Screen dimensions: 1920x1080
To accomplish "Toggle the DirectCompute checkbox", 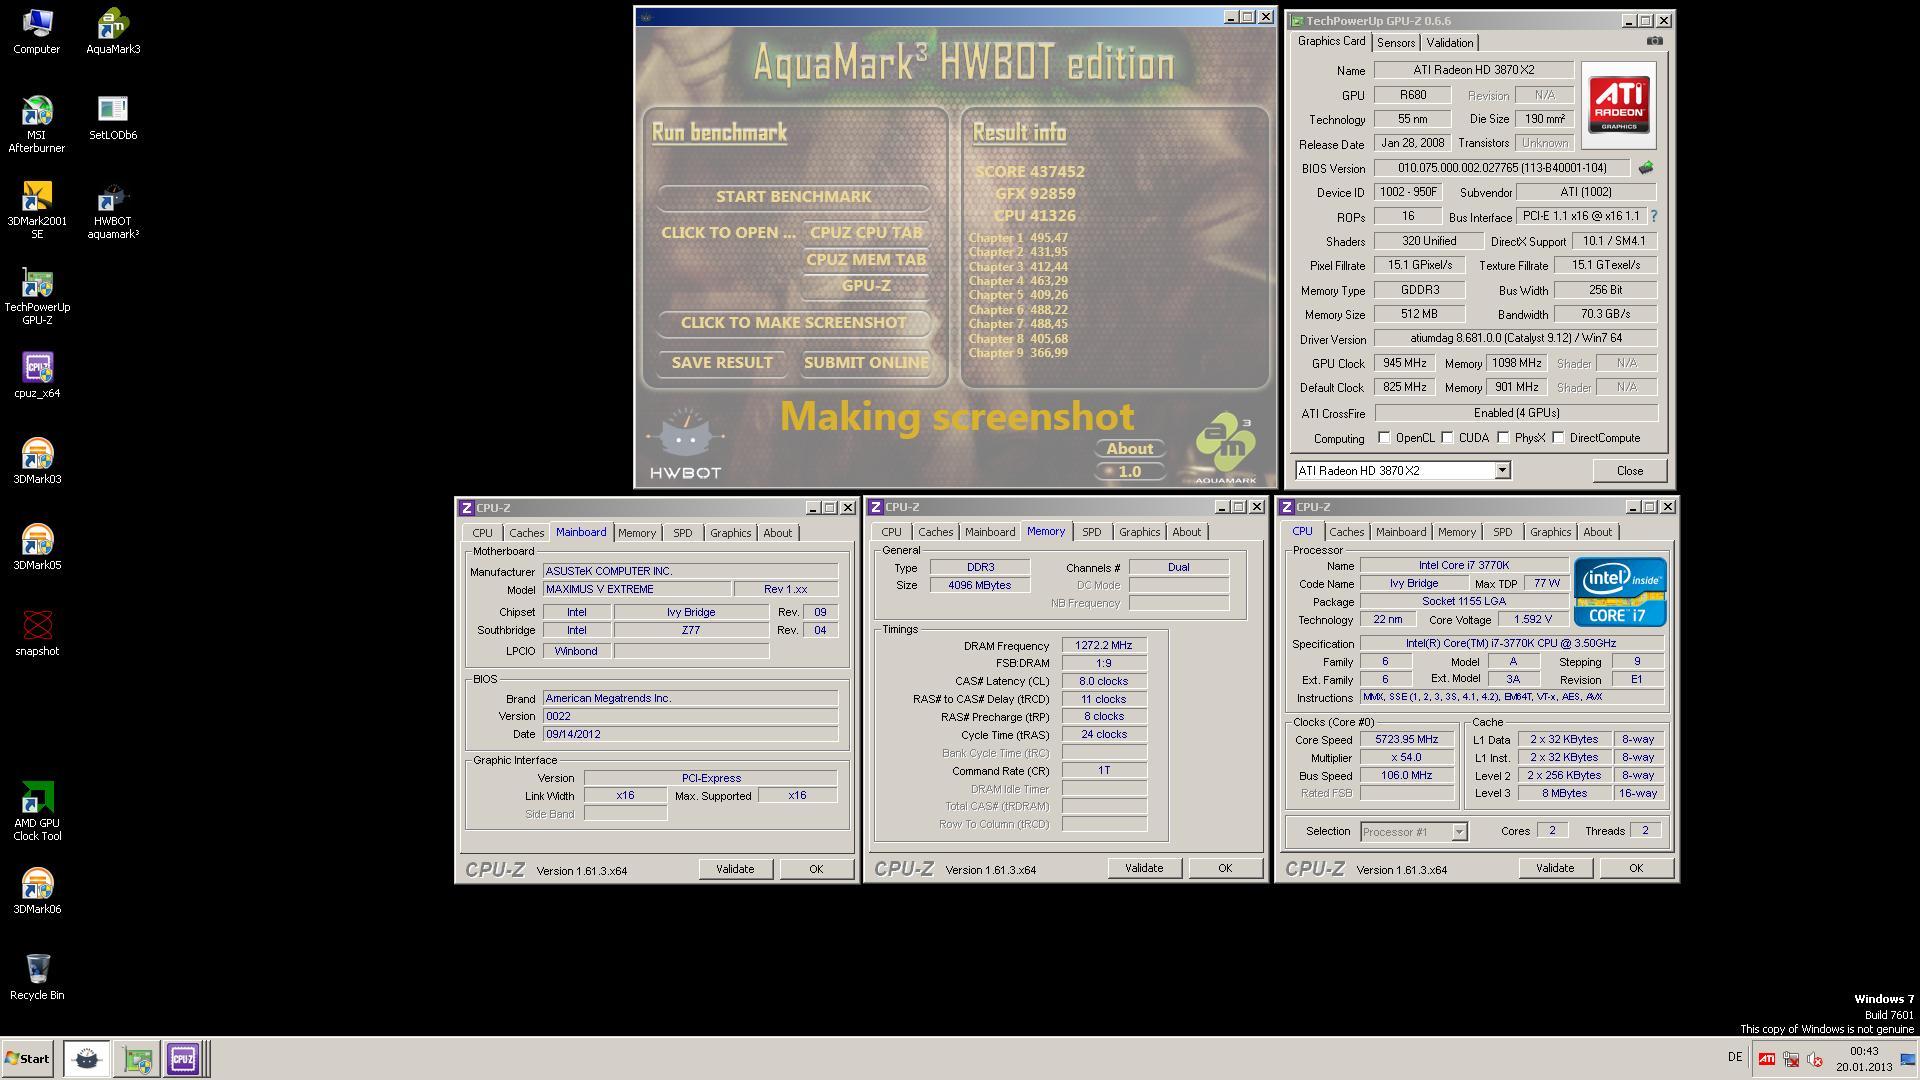I will pos(1558,438).
